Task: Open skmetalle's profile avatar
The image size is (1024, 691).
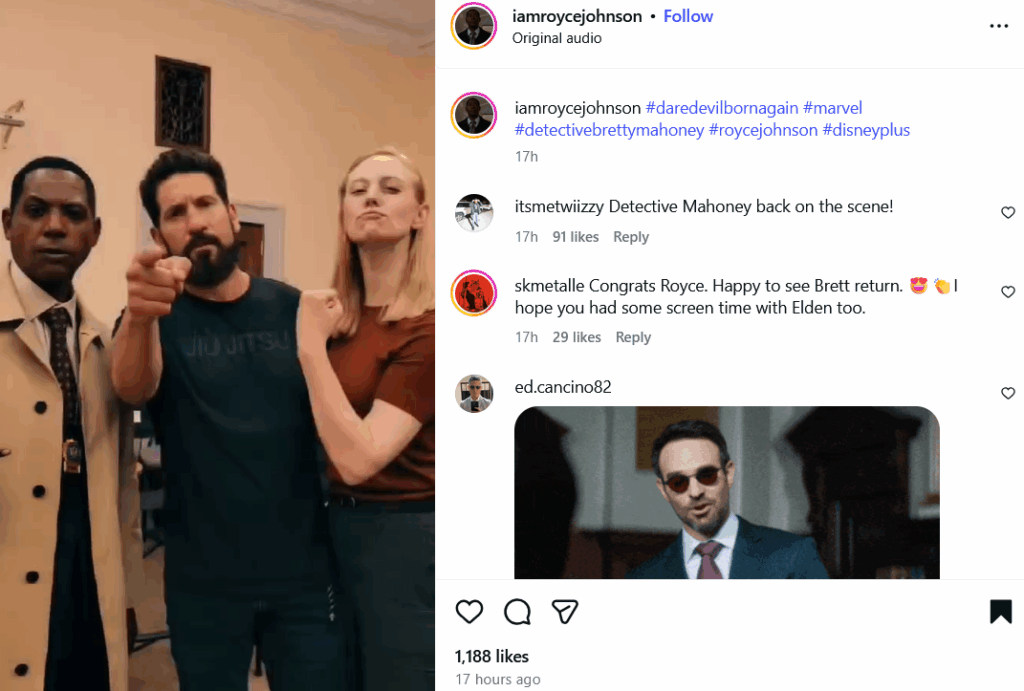Action: 474,292
